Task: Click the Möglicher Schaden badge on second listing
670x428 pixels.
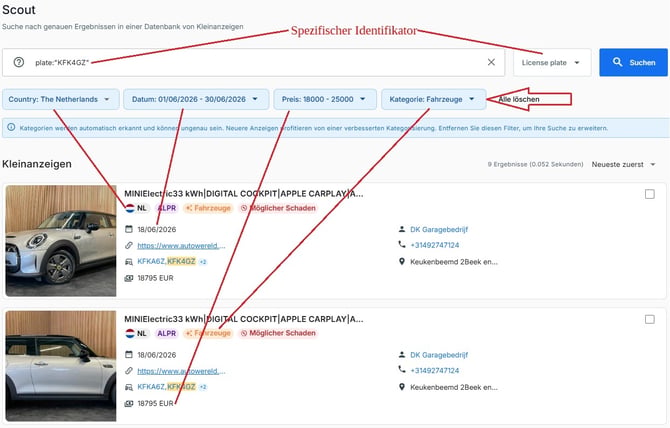Action: point(278,333)
